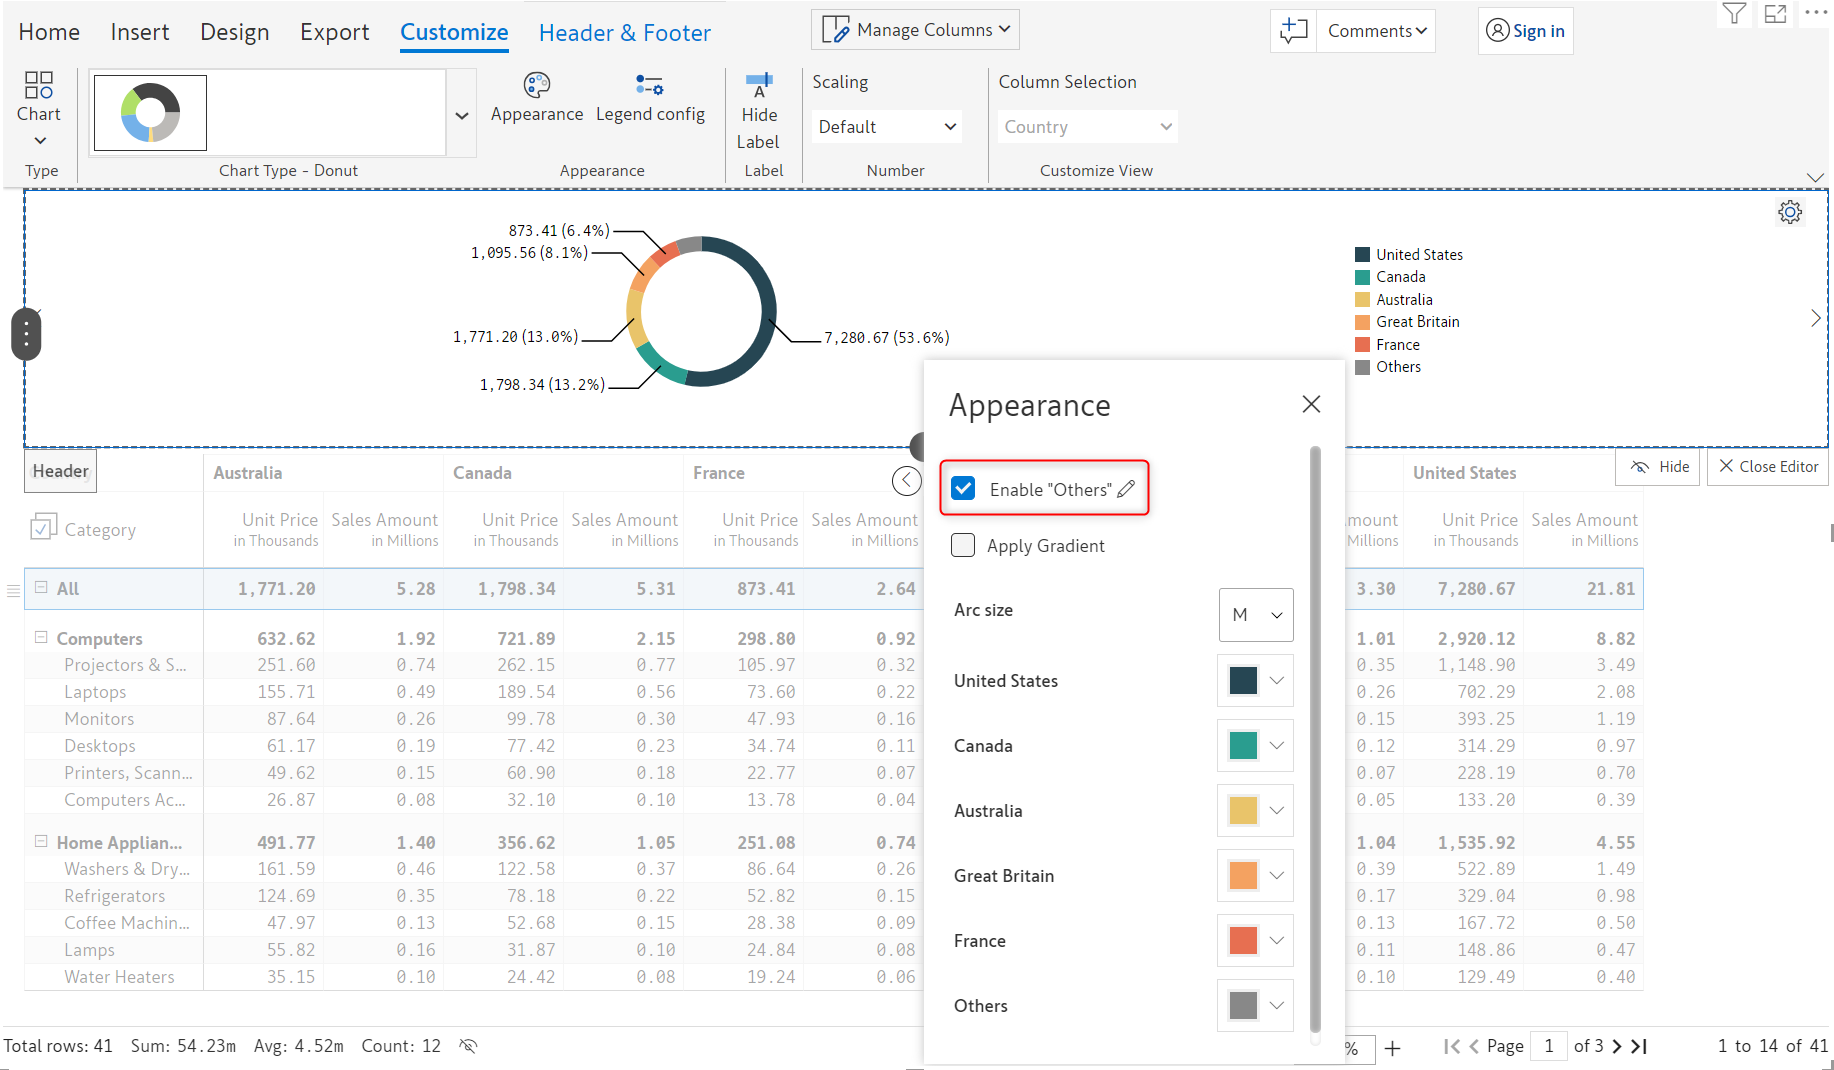Enable the Apply Gradient checkbox
This screenshot has width=1834, height=1070.
(963, 545)
